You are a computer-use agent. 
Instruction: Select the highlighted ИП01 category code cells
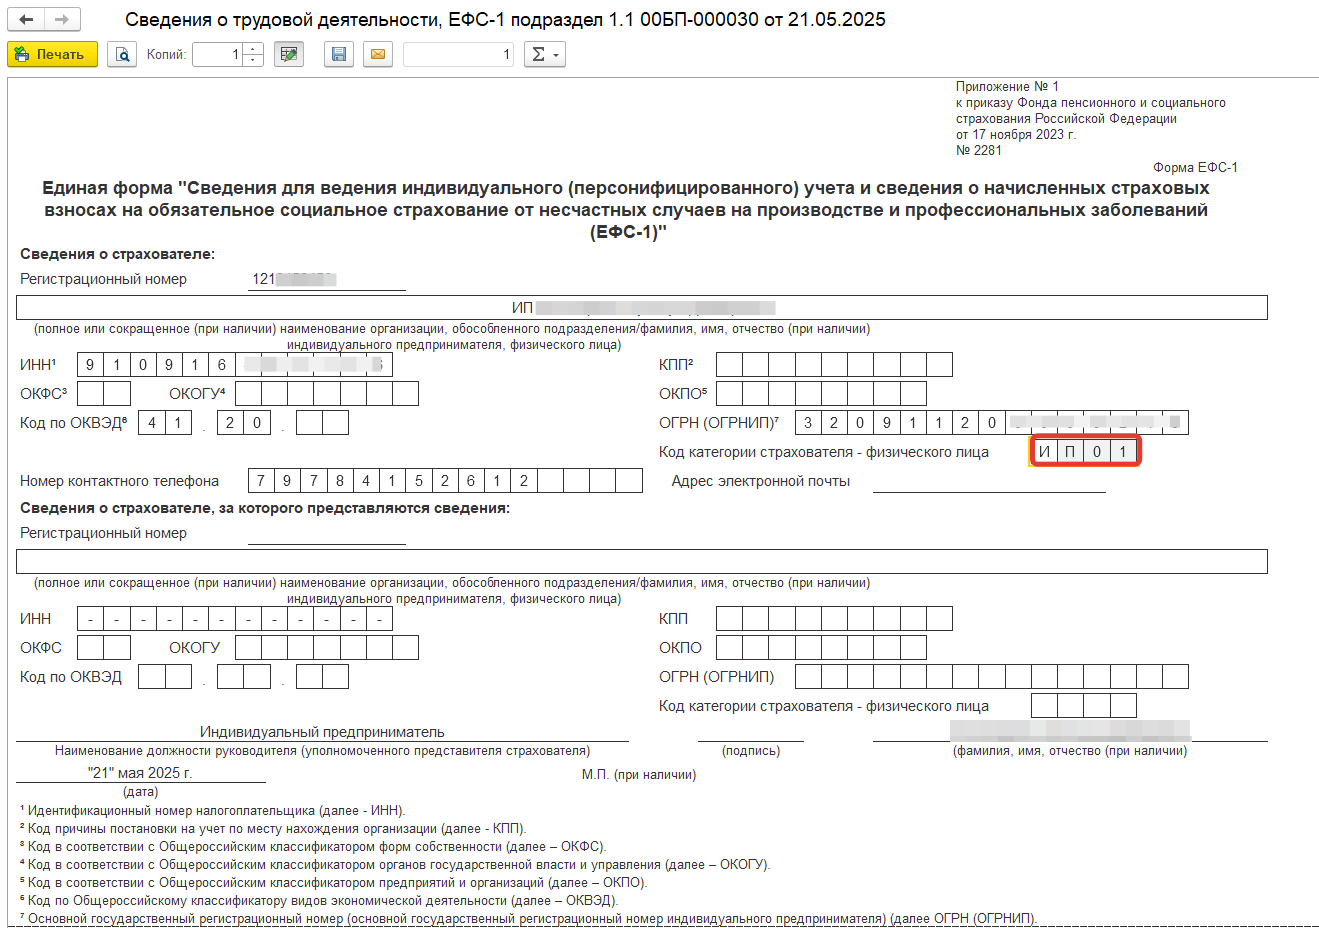pyautogui.click(x=1084, y=452)
